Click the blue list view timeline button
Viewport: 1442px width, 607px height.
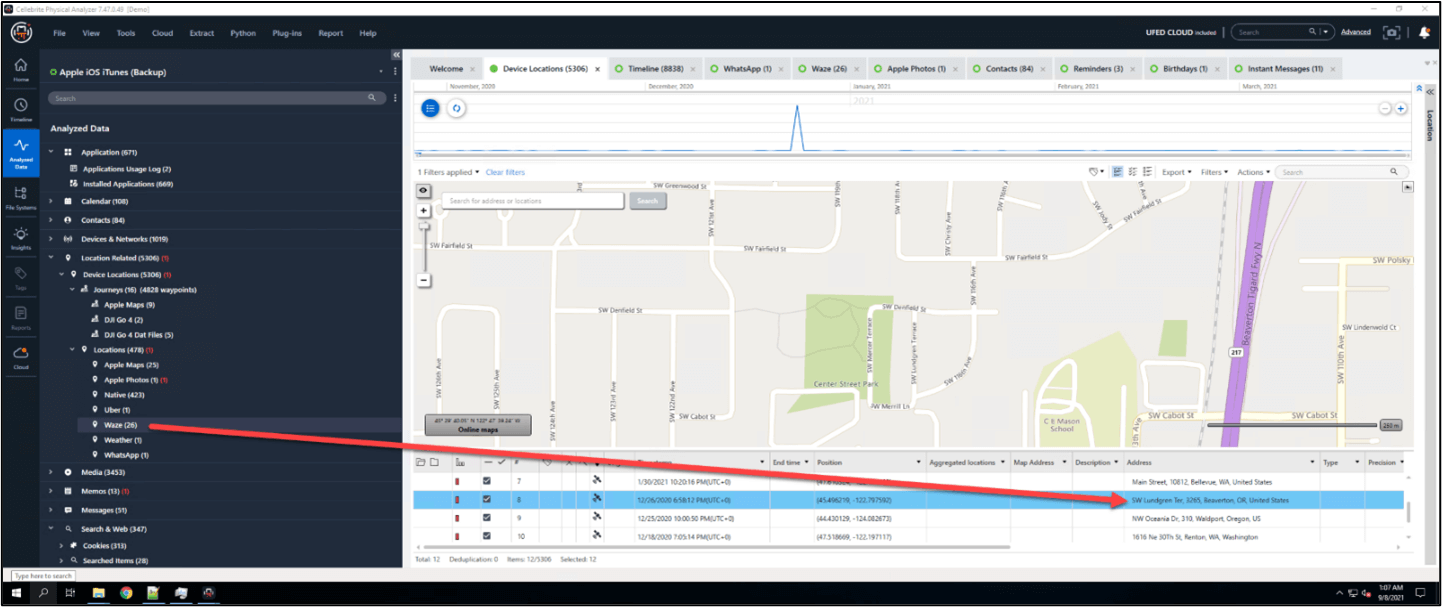[x=430, y=107]
